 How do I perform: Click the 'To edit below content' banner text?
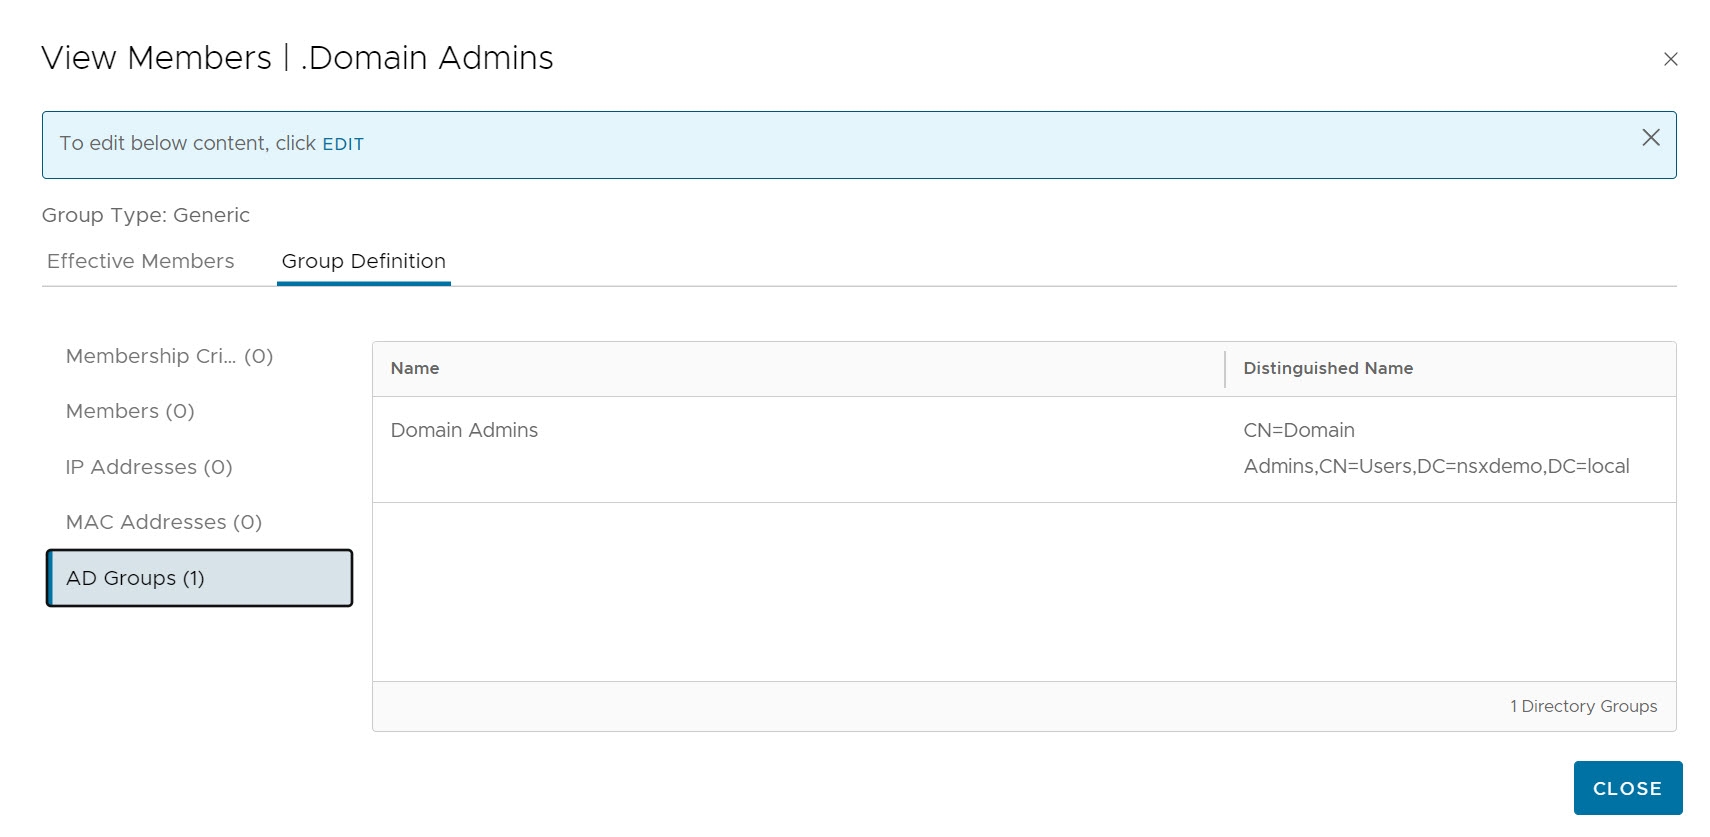click(x=187, y=144)
